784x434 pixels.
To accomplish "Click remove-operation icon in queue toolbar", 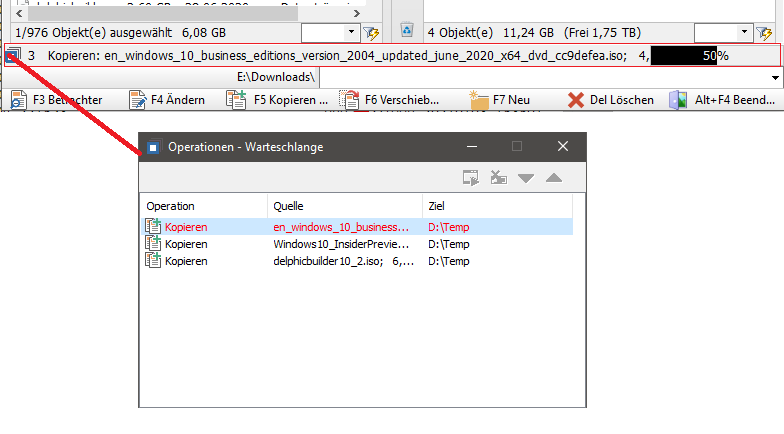I will pyautogui.click(x=499, y=178).
